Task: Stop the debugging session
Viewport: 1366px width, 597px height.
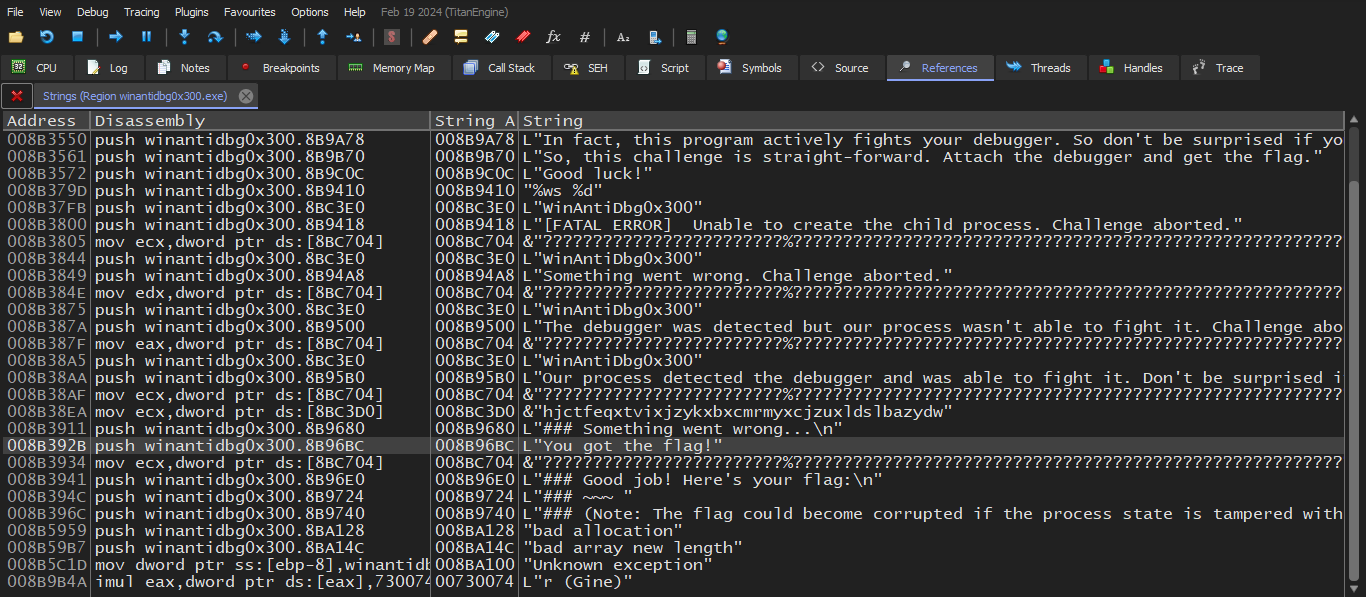Action: (77, 37)
